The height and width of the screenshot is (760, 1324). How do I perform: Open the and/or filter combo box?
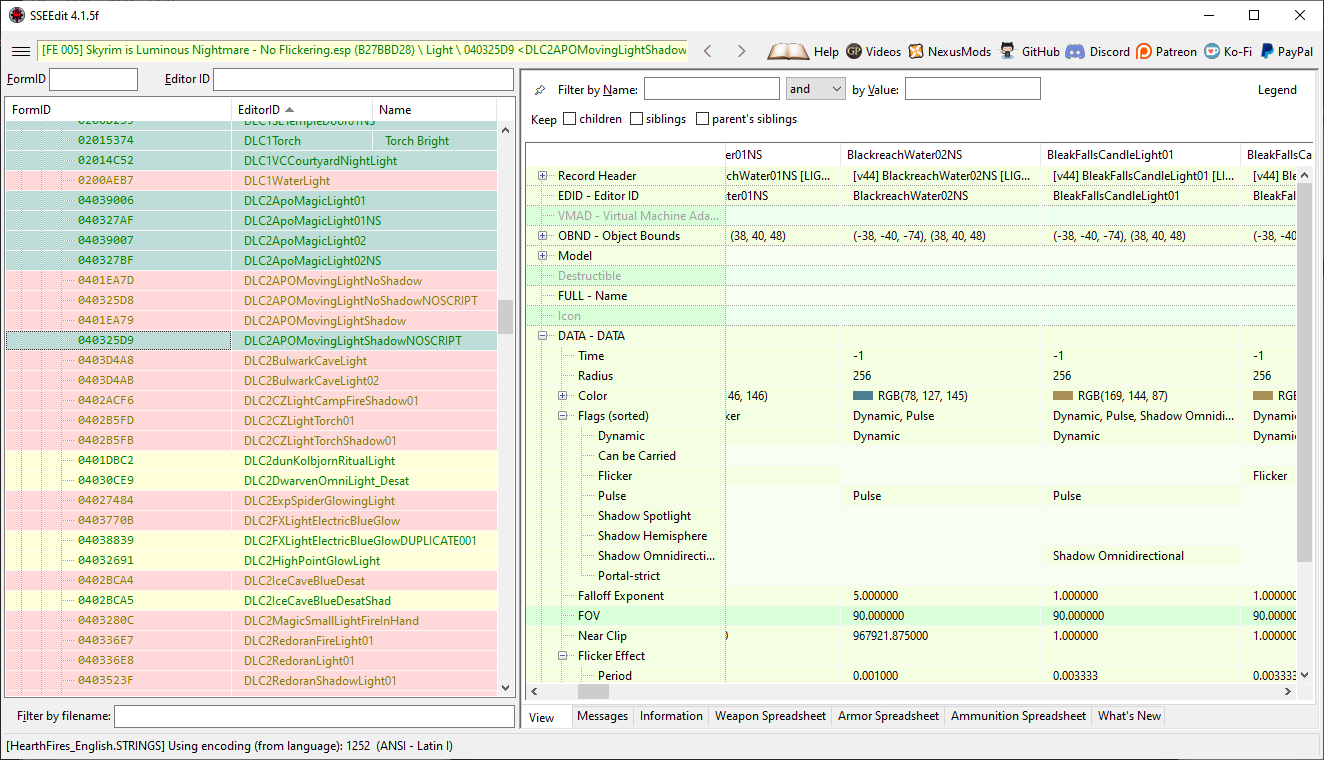click(x=816, y=89)
